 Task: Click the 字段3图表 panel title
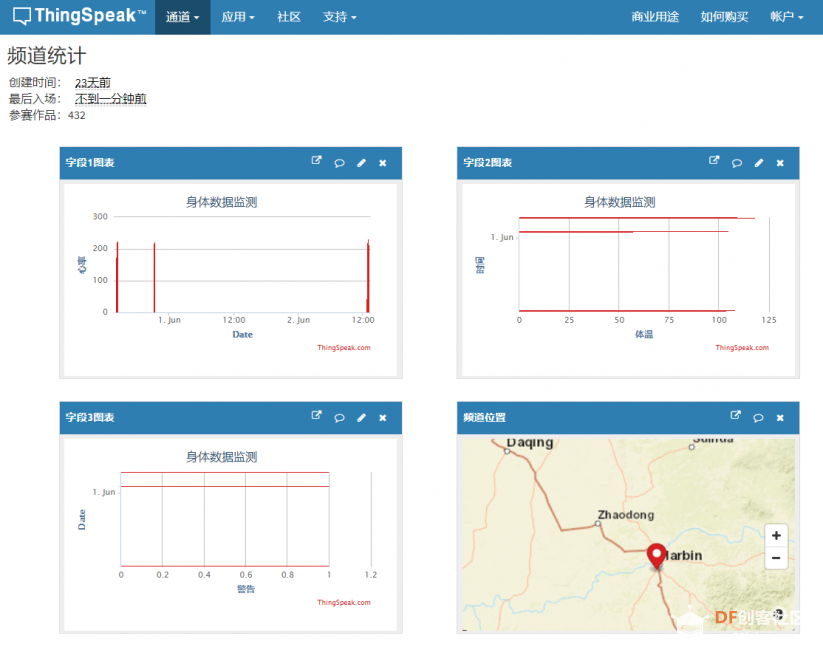point(90,417)
